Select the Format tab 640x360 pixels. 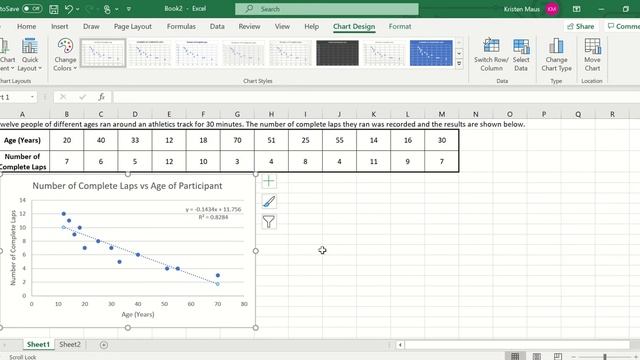[x=400, y=27]
